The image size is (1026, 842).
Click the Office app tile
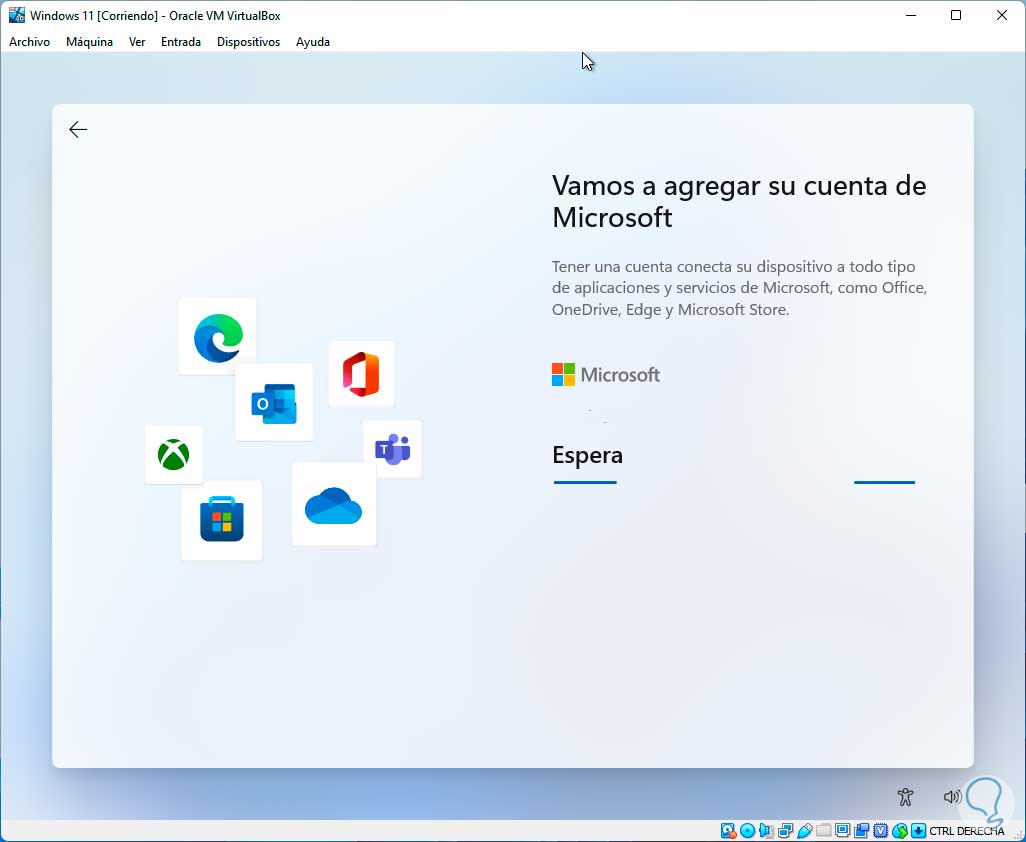tap(361, 374)
